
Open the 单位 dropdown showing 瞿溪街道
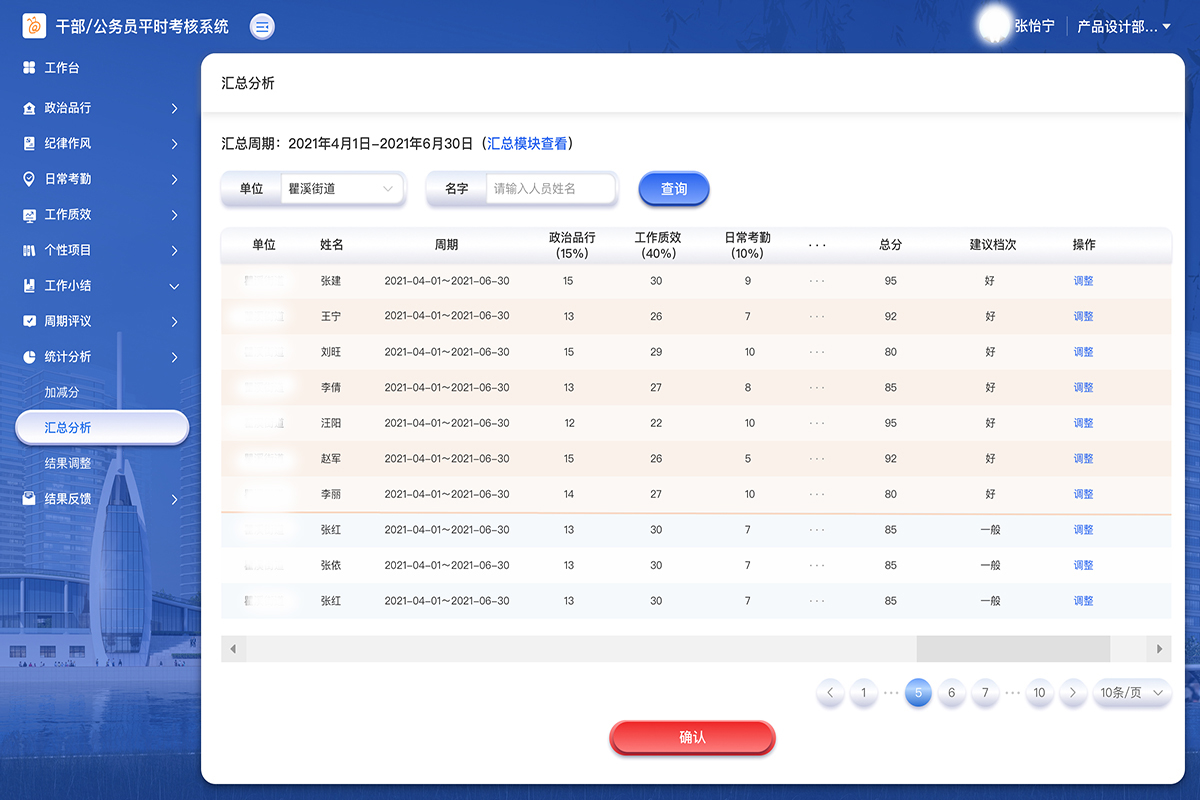pos(342,188)
